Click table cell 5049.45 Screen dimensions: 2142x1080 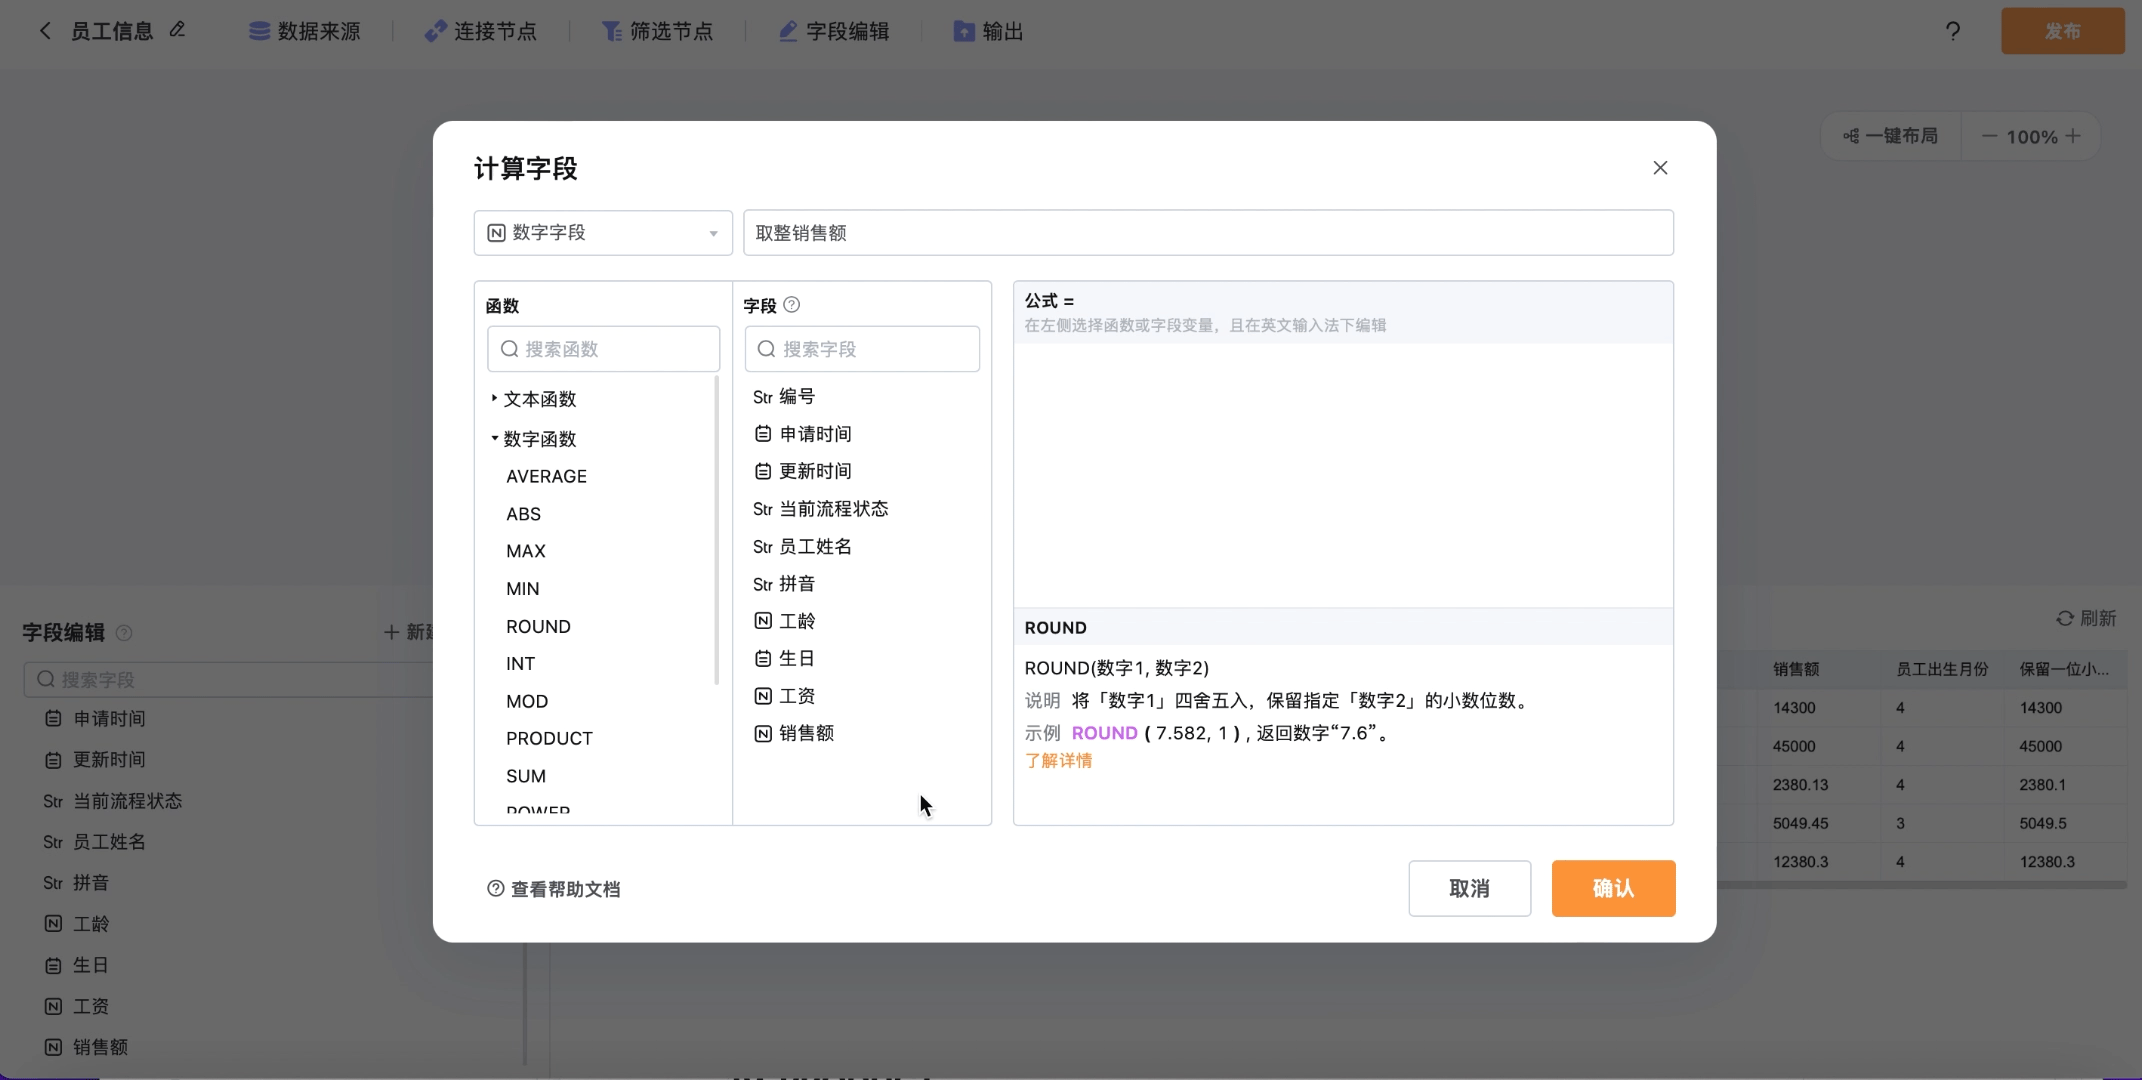[x=1800, y=823]
